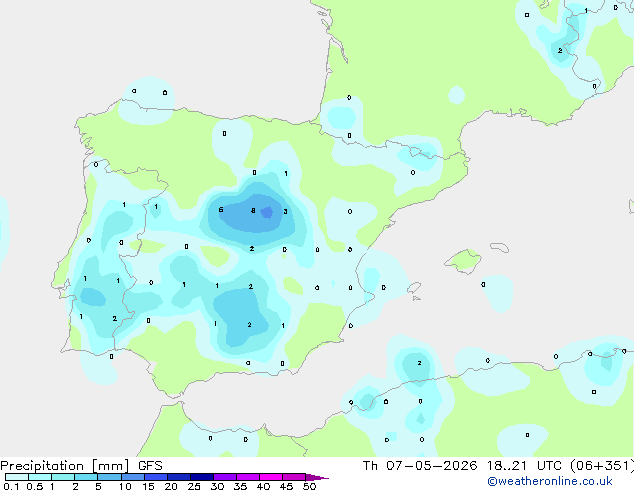
Task: Click the "6" precipitation value on the map
Action: (221, 209)
